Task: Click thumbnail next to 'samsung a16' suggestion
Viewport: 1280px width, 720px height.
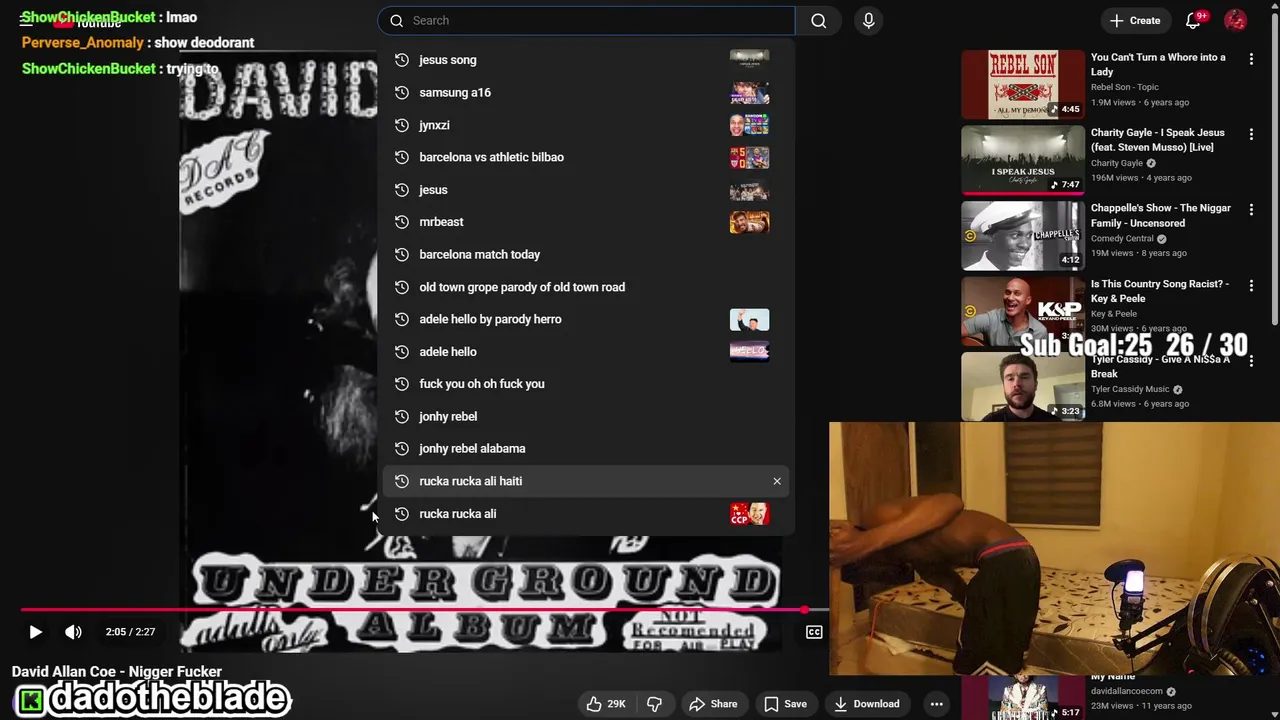Action: tap(749, 92)
